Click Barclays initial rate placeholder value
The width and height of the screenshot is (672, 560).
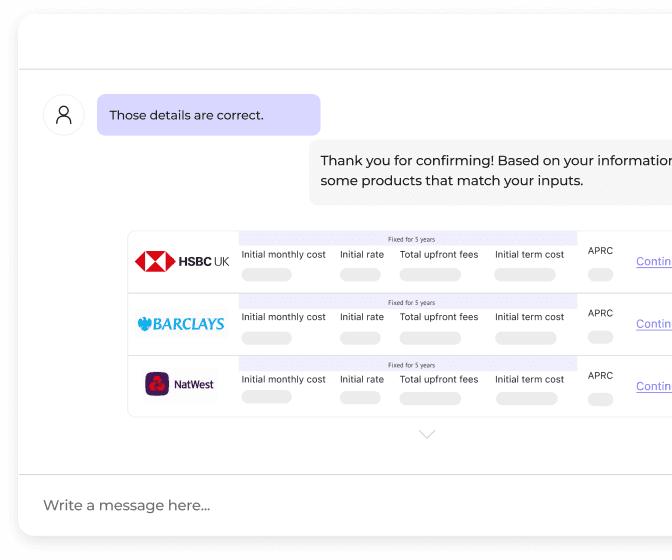pos(360,338)
